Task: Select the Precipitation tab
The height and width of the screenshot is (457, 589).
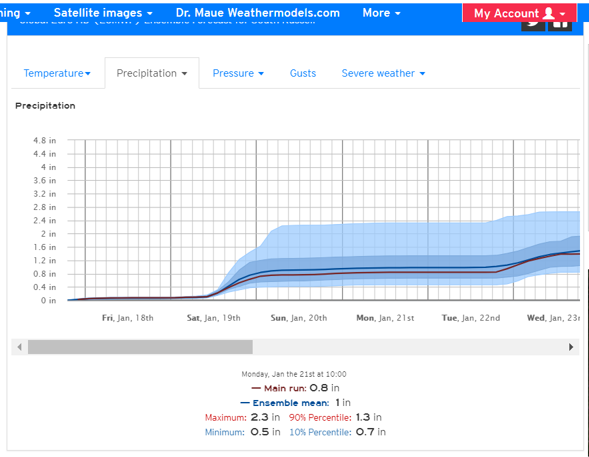Action: coord(152,73)
